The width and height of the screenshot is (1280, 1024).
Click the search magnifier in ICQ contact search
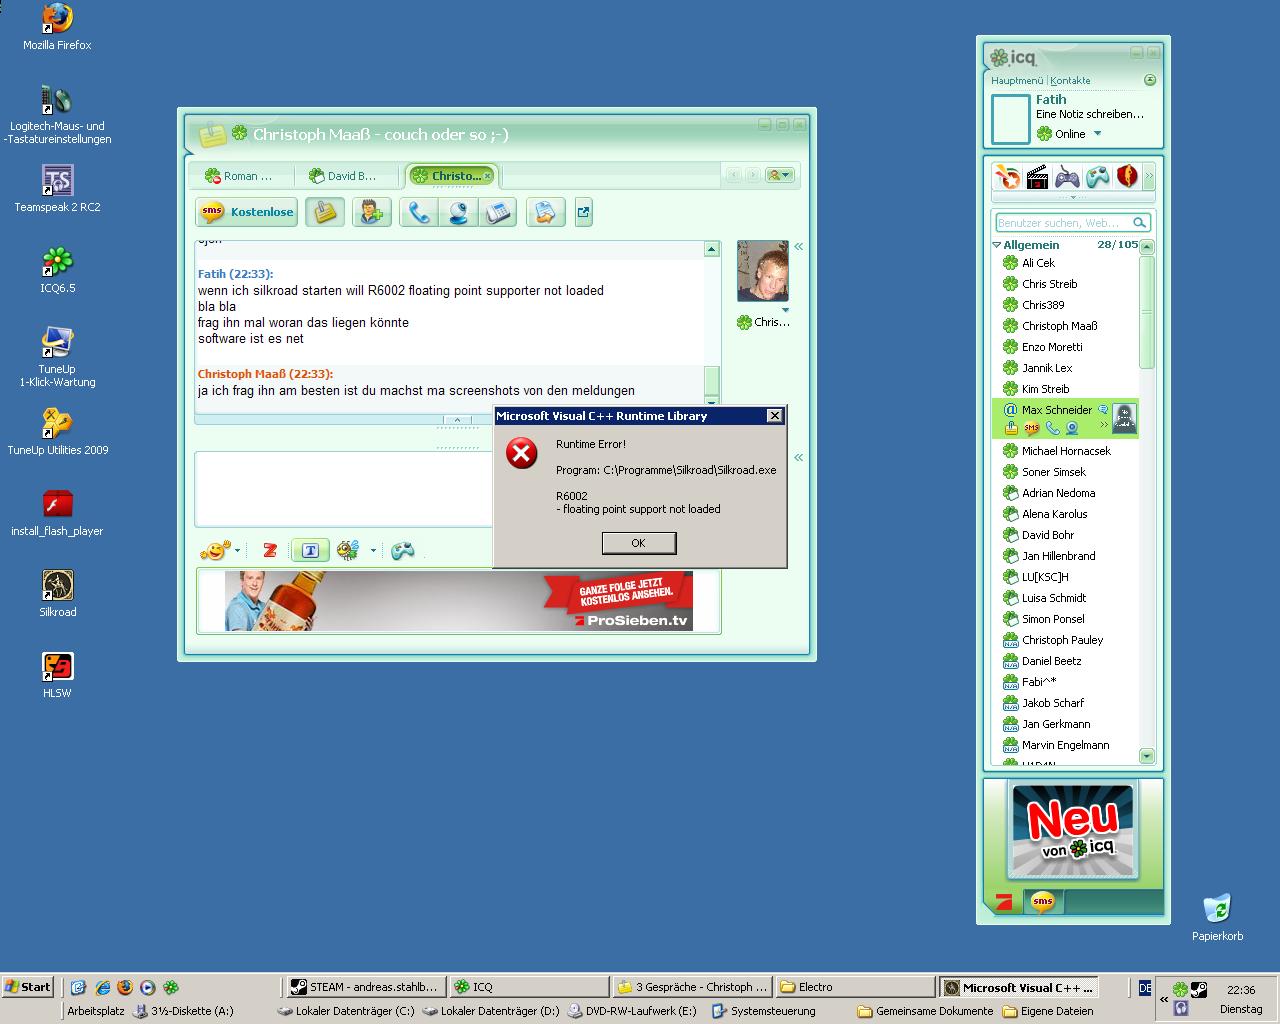tap(1139, 223)
